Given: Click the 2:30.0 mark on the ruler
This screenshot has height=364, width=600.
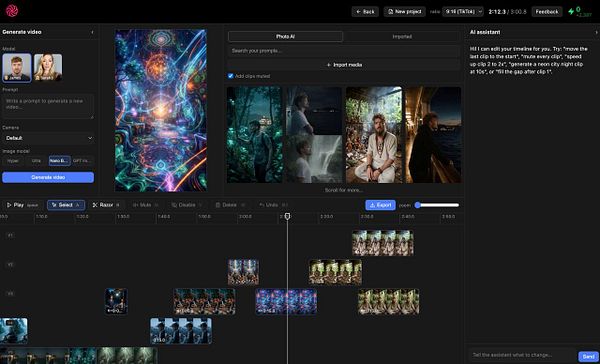Looking at the screenshot, I should coord(367,217).
